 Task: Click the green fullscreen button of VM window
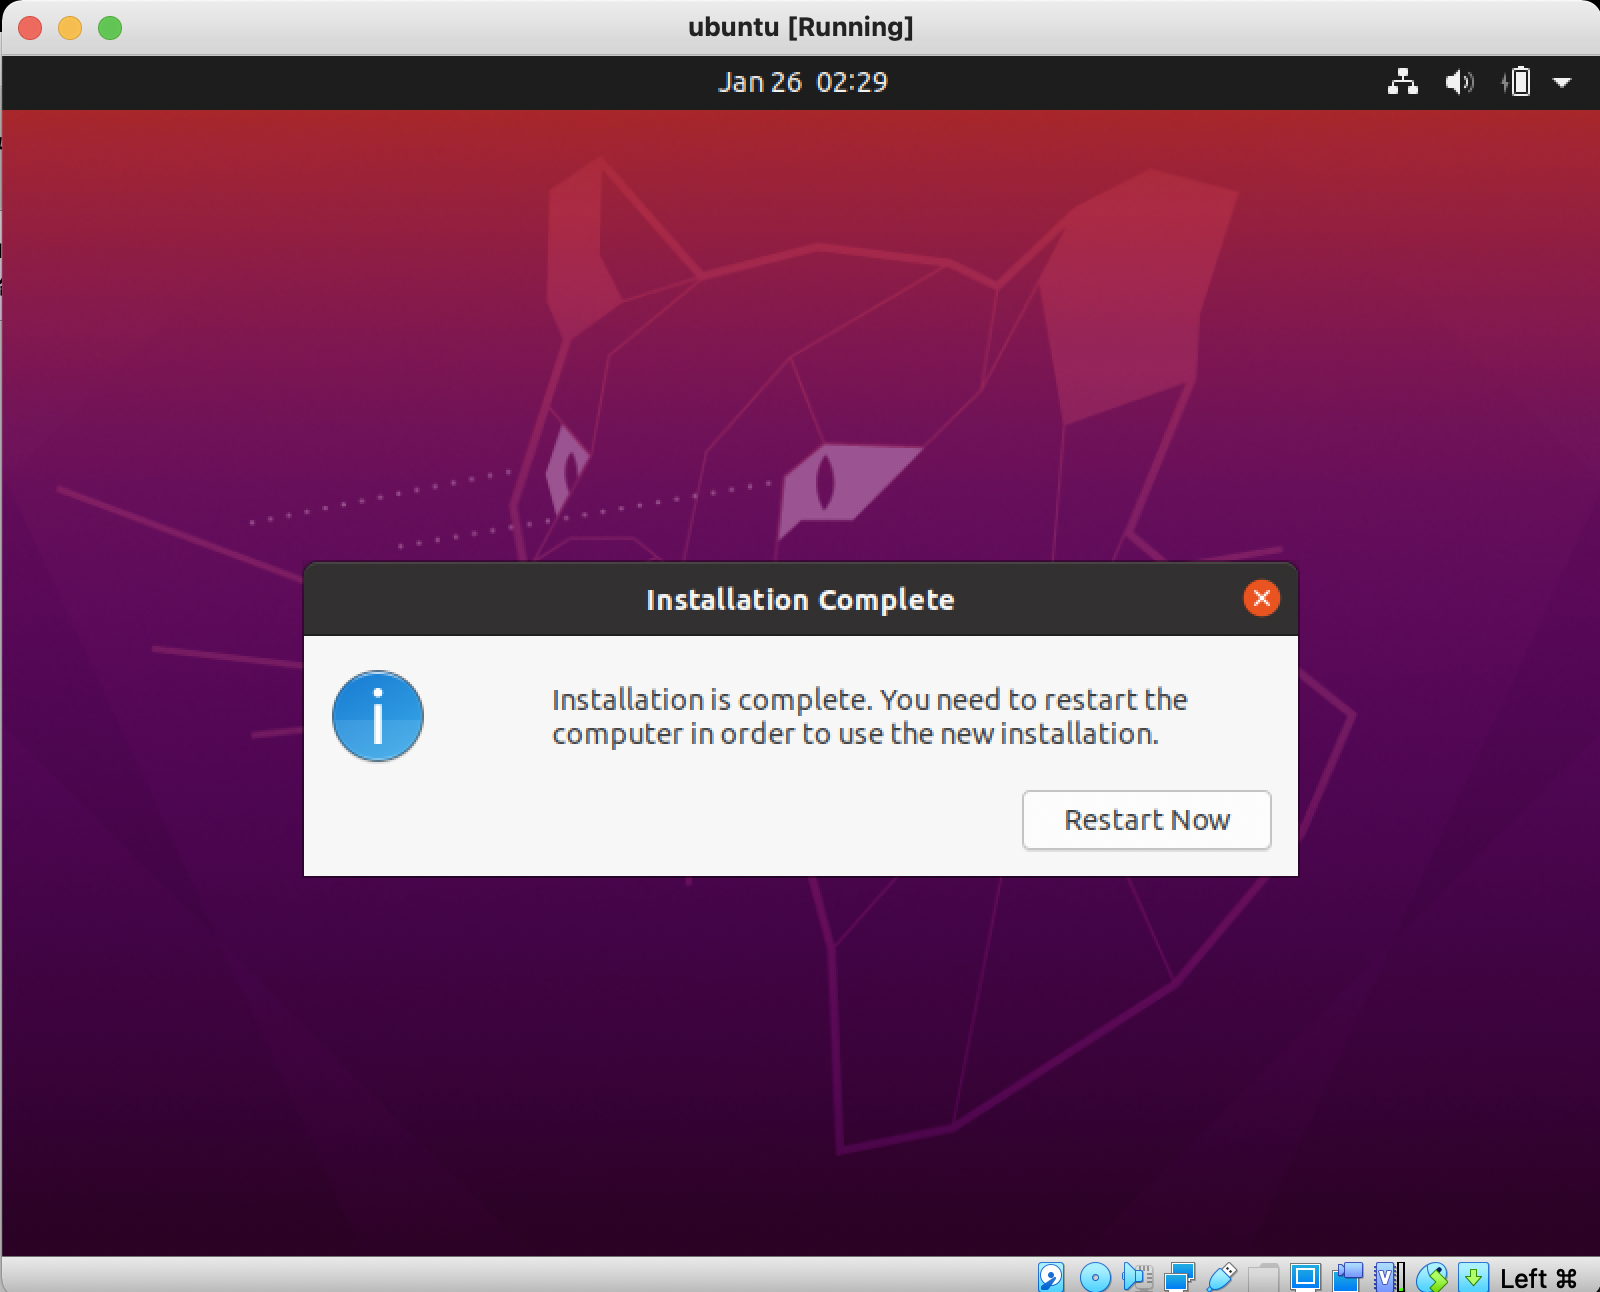pos(110,28)
